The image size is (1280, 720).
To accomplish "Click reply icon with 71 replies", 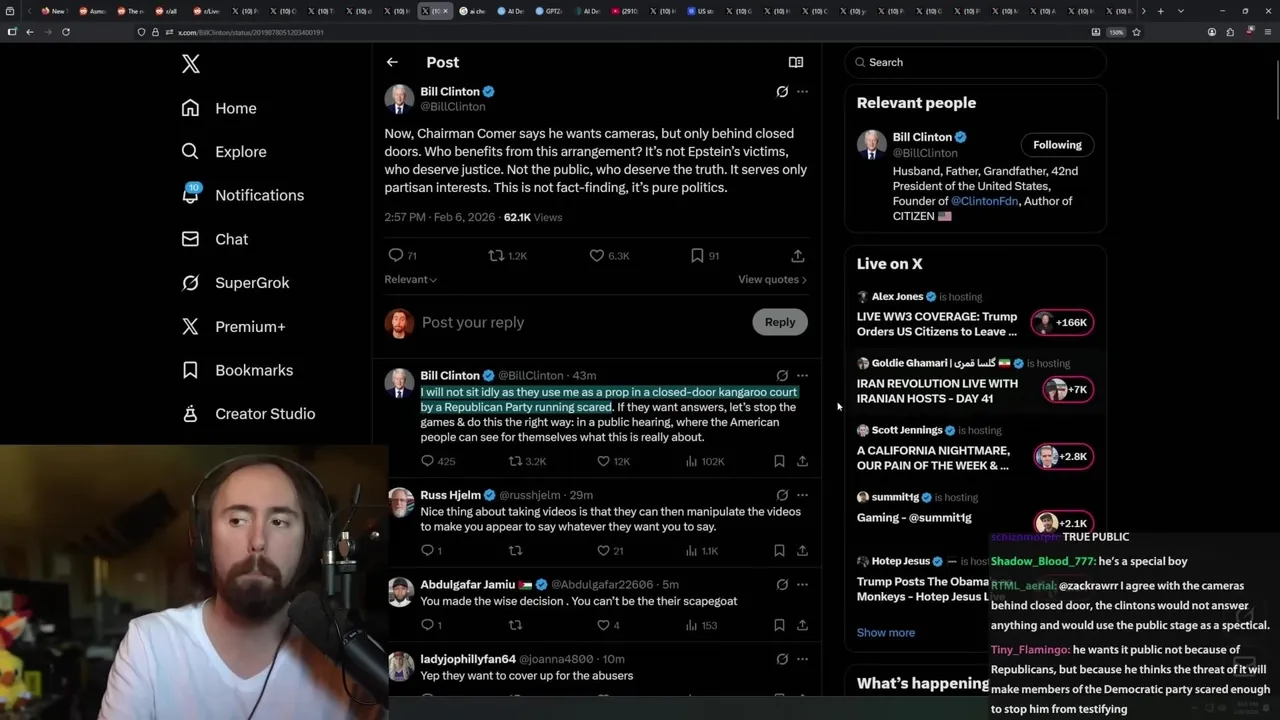I will [x=402, y=256].
